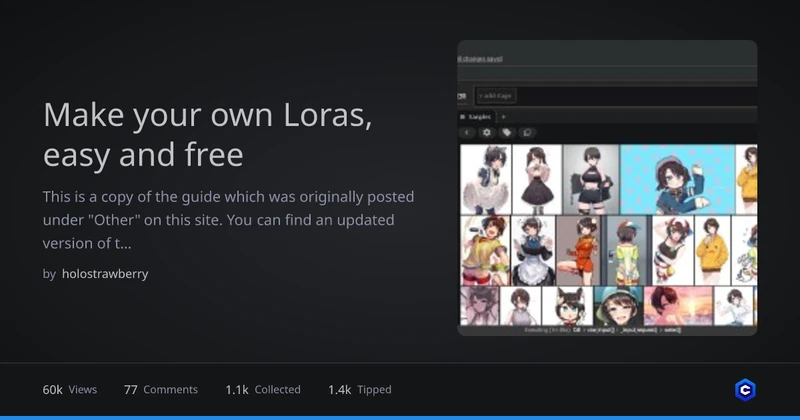Image resolution: width=800 pixels, height=420 pixels.
Task: Click the 'add tags' input field
Action: [x=496, y=96]
